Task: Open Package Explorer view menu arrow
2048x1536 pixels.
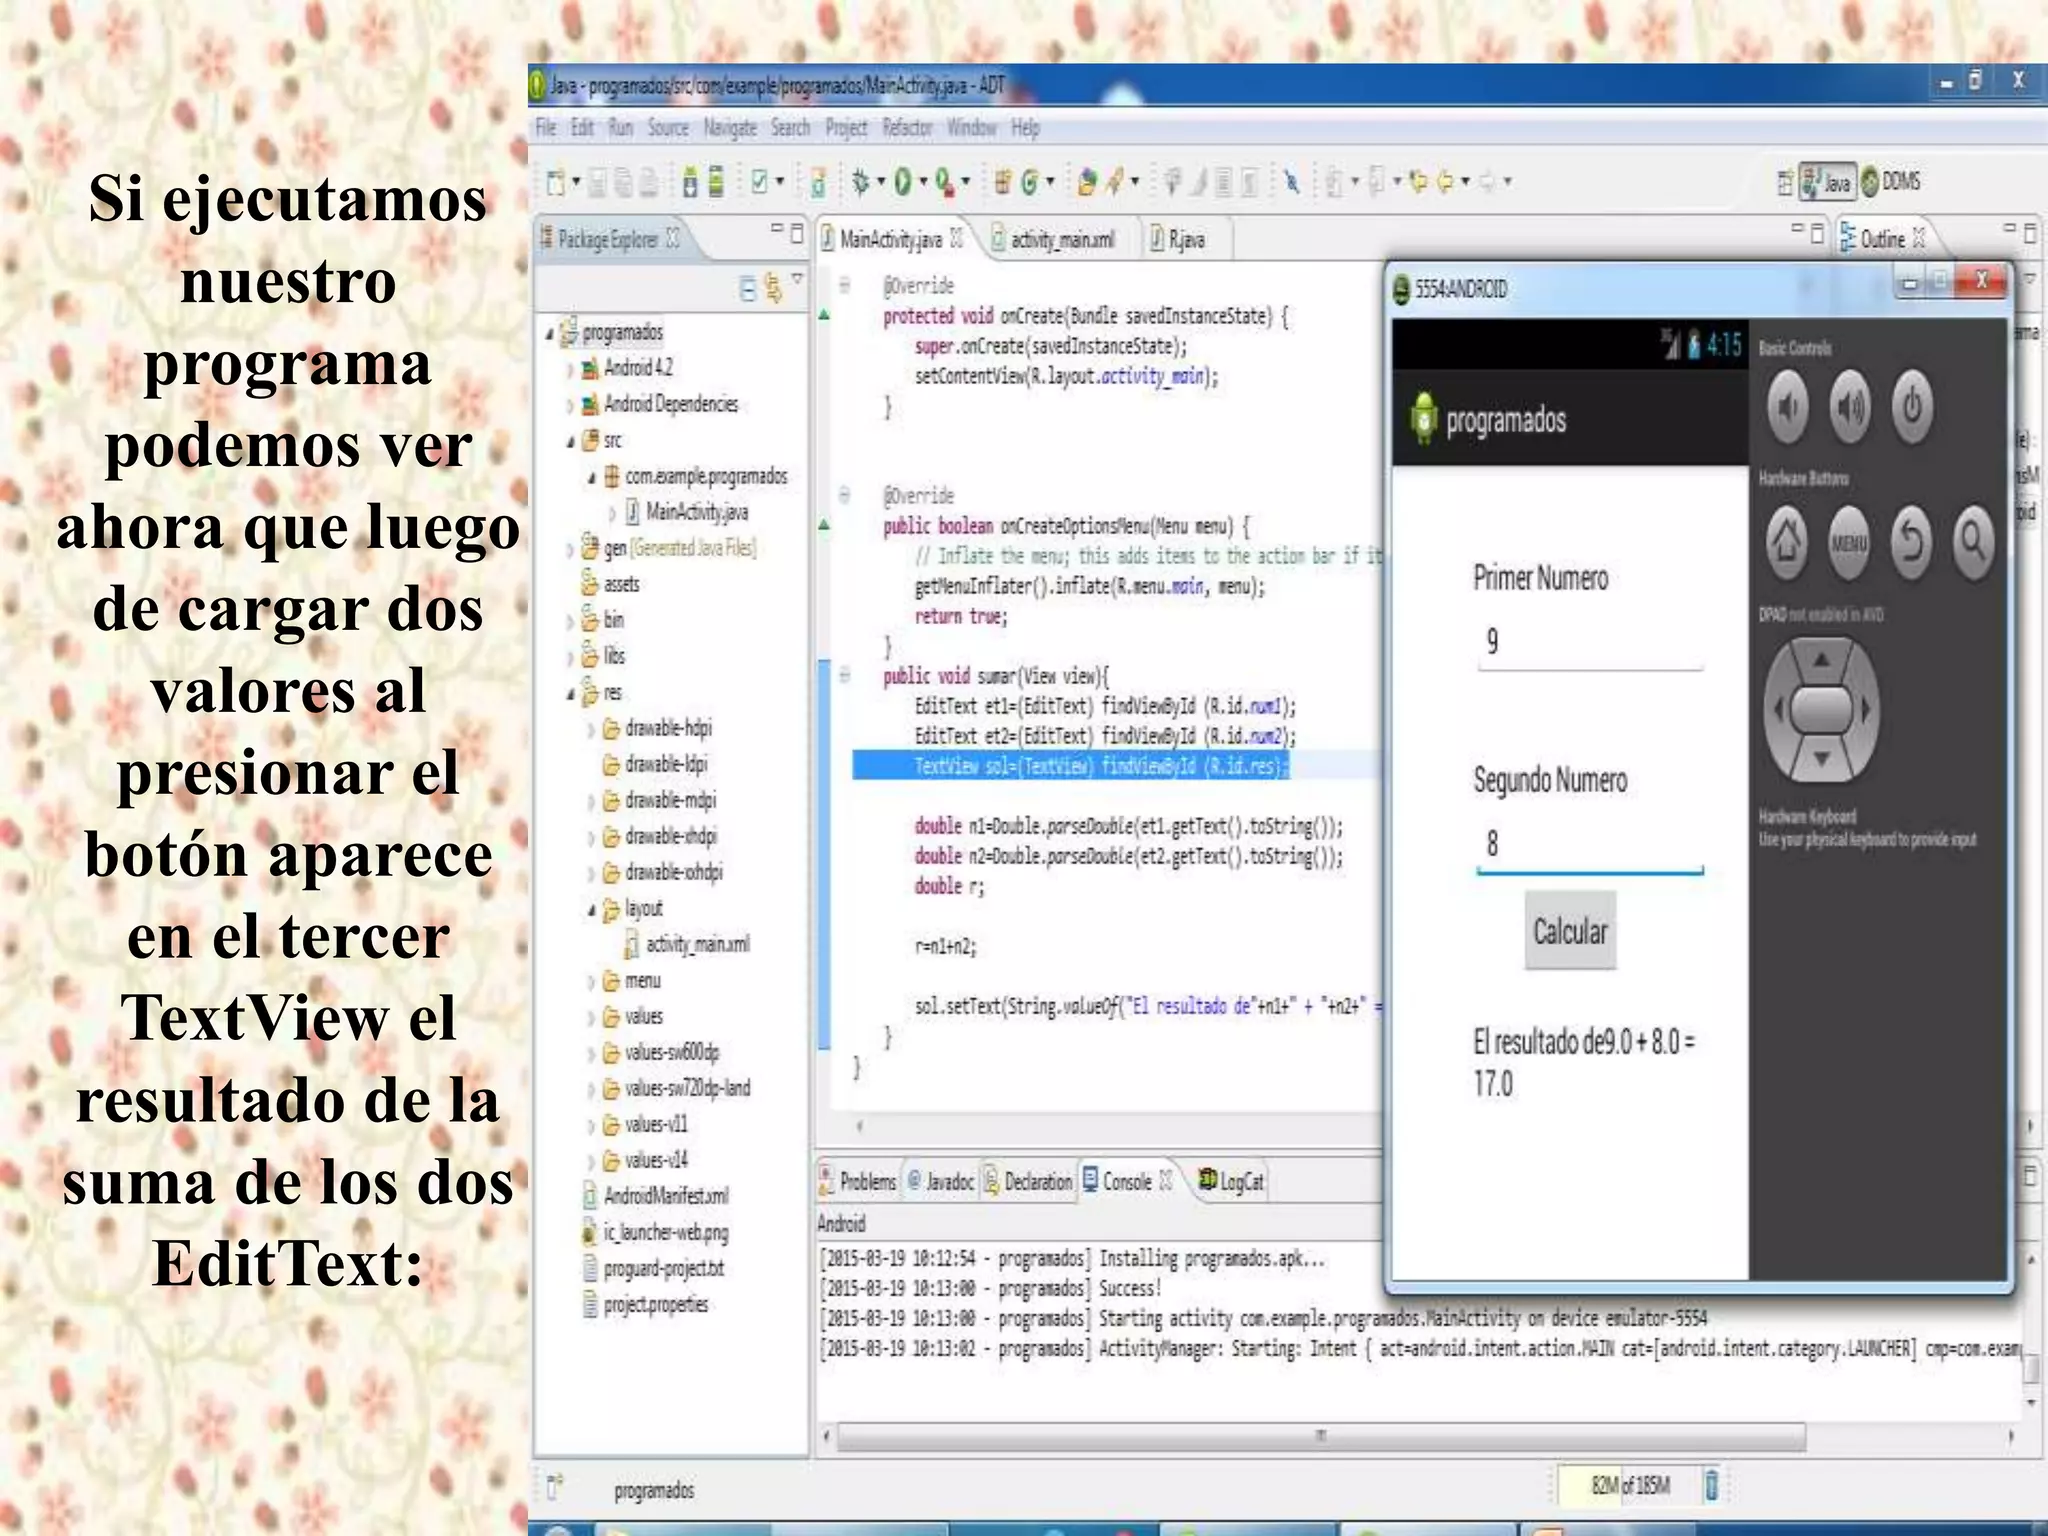Action: coord(797,279)
